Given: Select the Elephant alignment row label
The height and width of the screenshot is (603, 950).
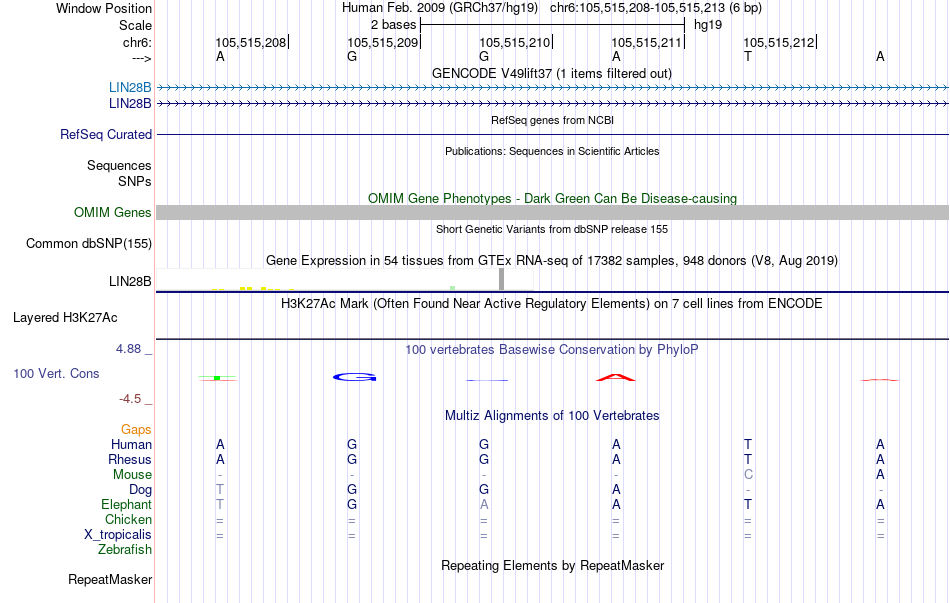Looking at the screenshot, I should [x=126, y=505].
